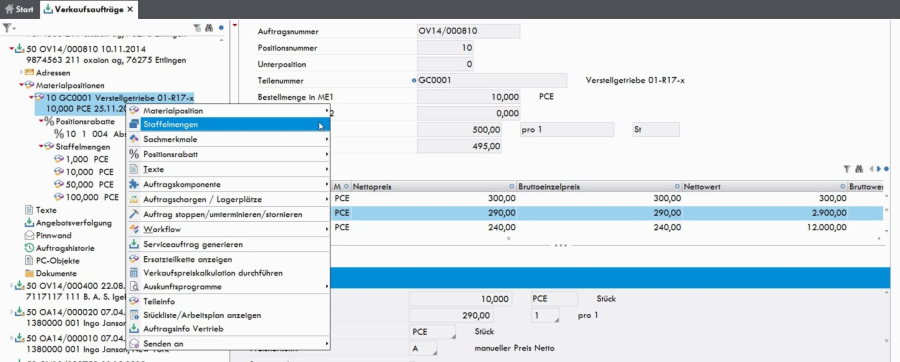The width and height of the screenshot is (900, 362).
Task: Click the Positionsnummer field
Action: click(445, 48)
